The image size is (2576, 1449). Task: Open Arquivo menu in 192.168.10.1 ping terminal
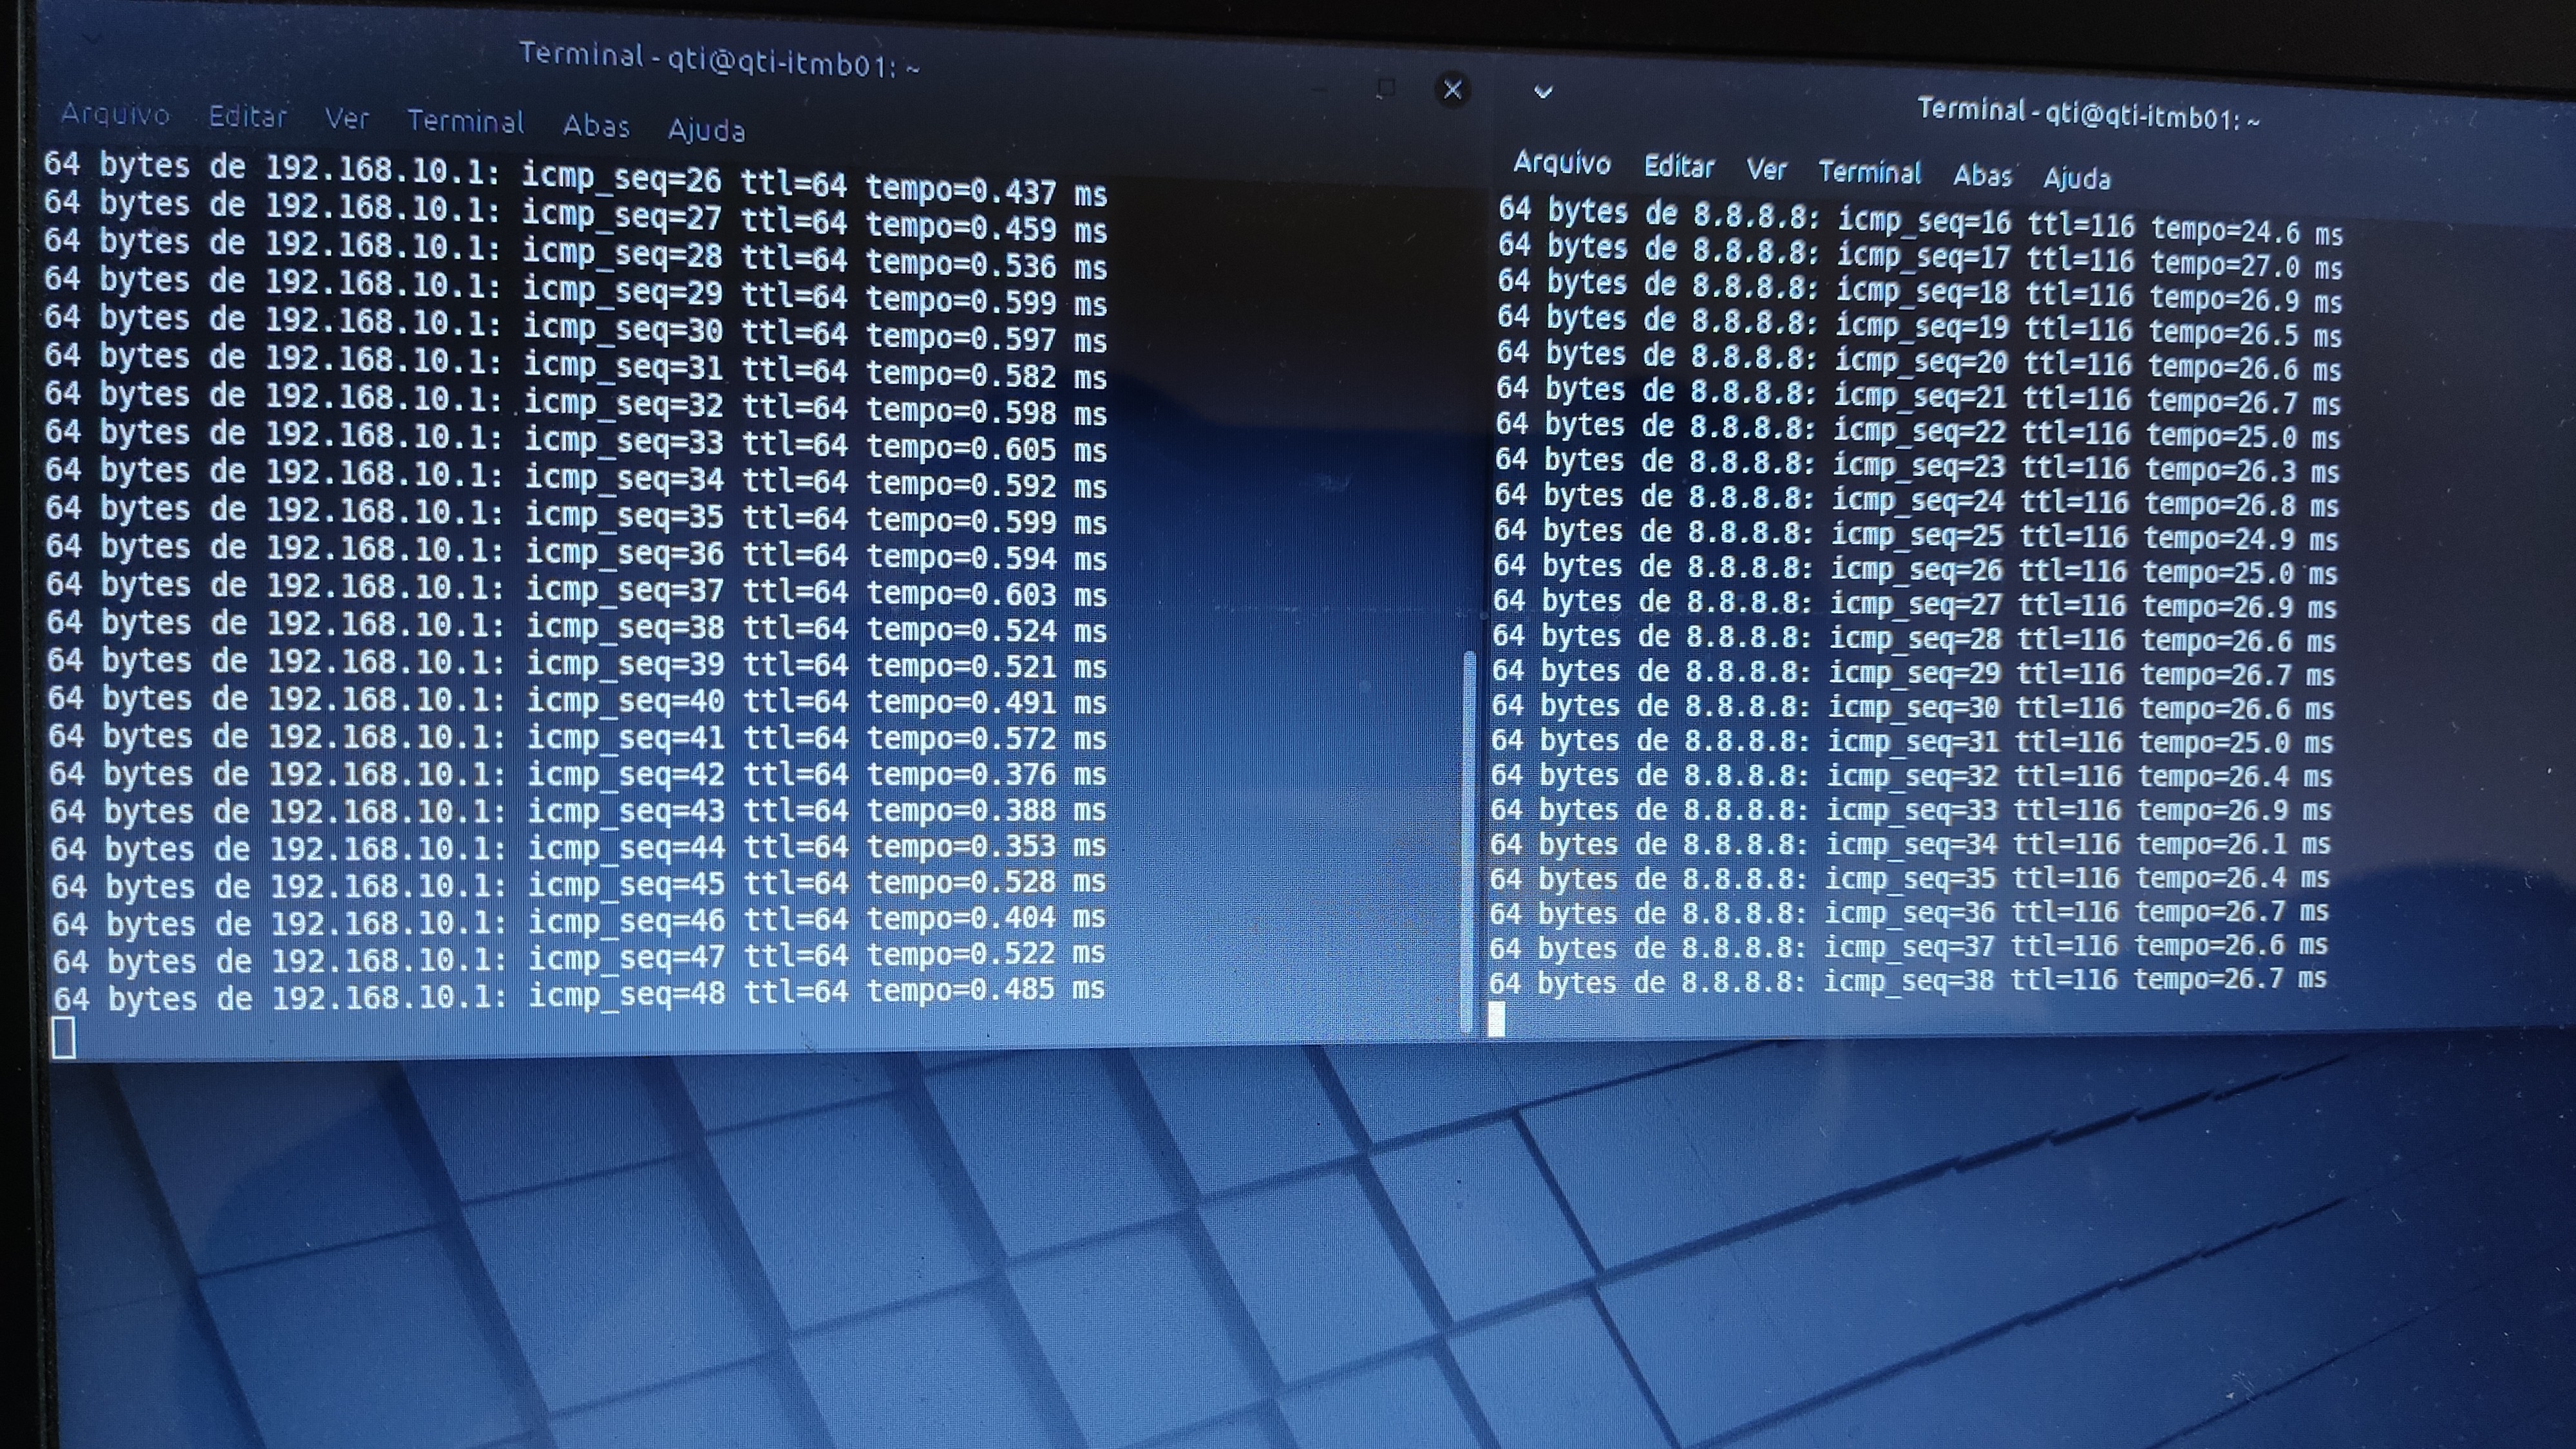point(115,114)
